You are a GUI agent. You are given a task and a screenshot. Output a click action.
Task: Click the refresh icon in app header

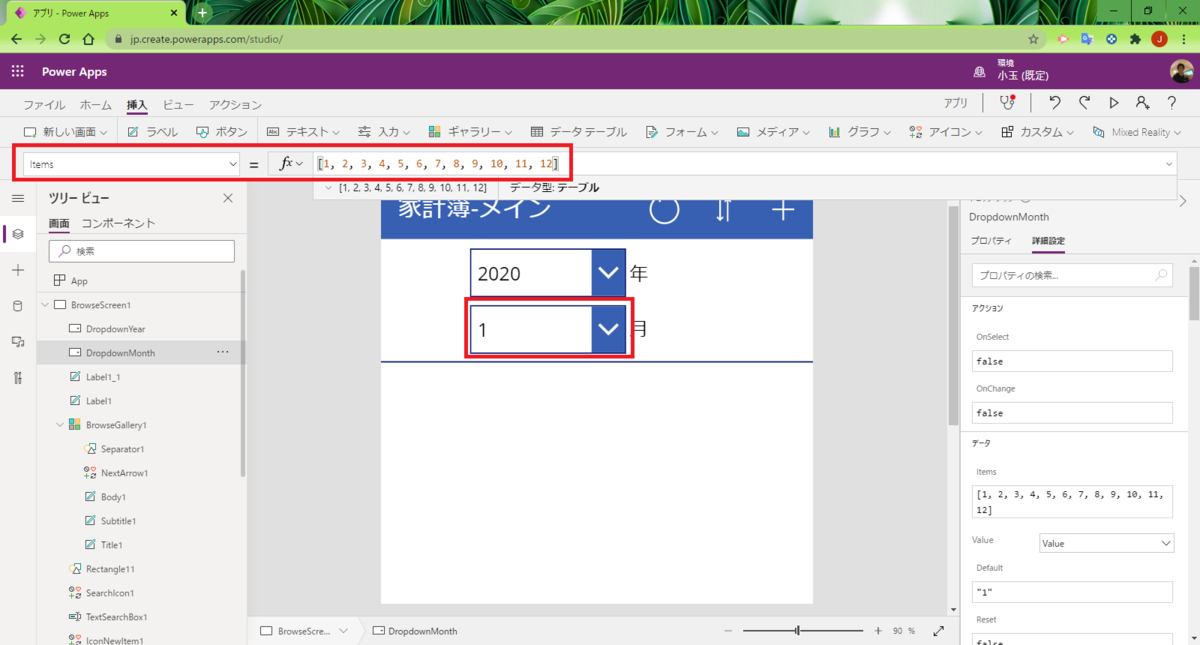pyautogui.click(x=665, y=209)
